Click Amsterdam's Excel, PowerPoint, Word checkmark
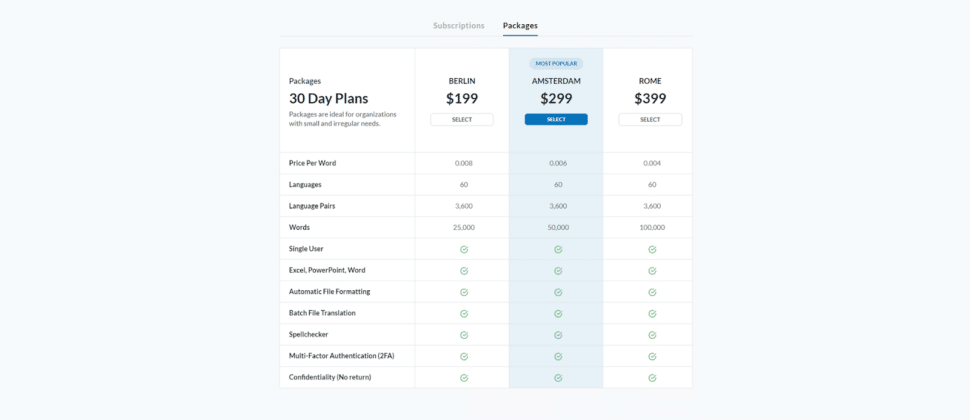This screenshot has width=970, height=420. coord(558,271)
